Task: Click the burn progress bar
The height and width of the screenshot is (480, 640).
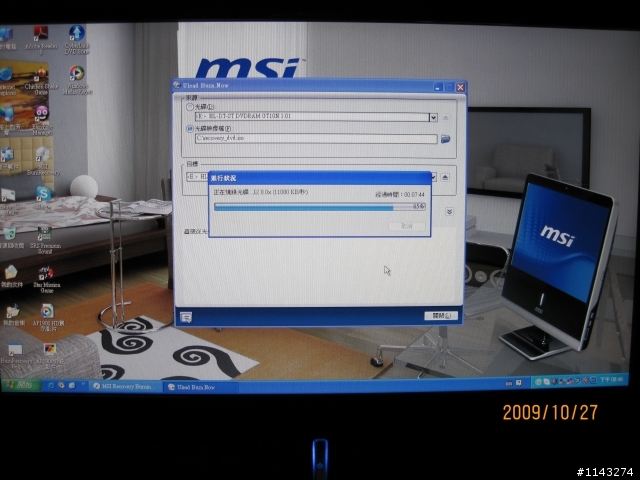Action: (x=320, y=207)
